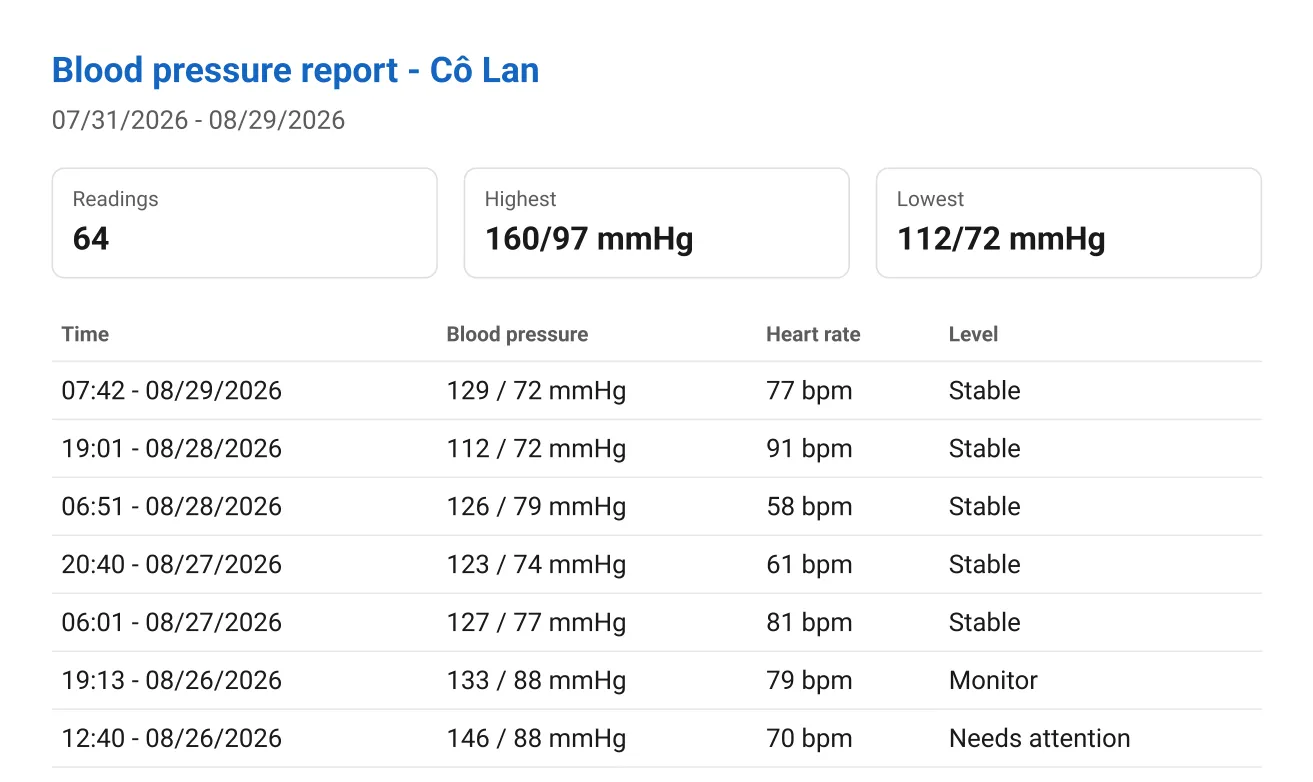Image resolution: width=1313 pixels, height=782 pixels.
Task: Select the time cell 20:40 - 08/27/2026
Action: pyautogui.click(x=172, y=565)
